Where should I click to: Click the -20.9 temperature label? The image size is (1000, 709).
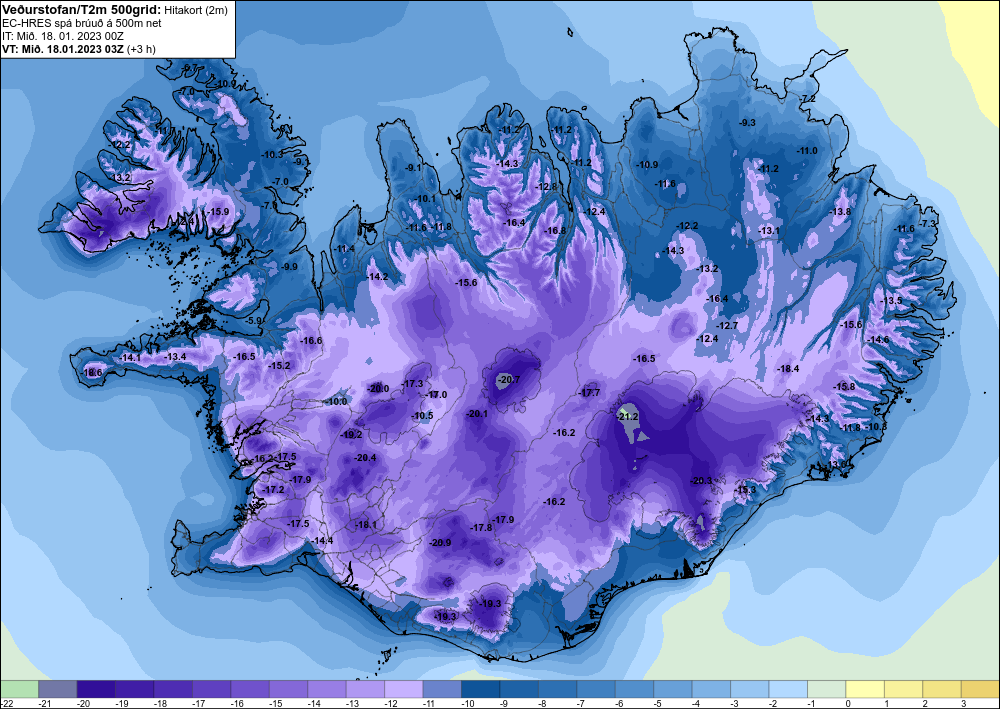(441, 543)
